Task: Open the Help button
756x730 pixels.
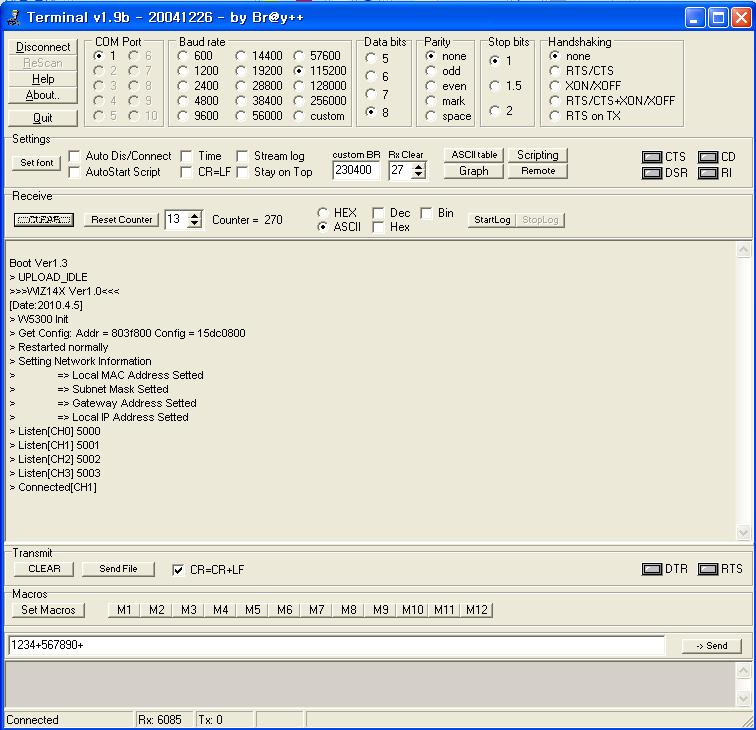Action: 43,79
